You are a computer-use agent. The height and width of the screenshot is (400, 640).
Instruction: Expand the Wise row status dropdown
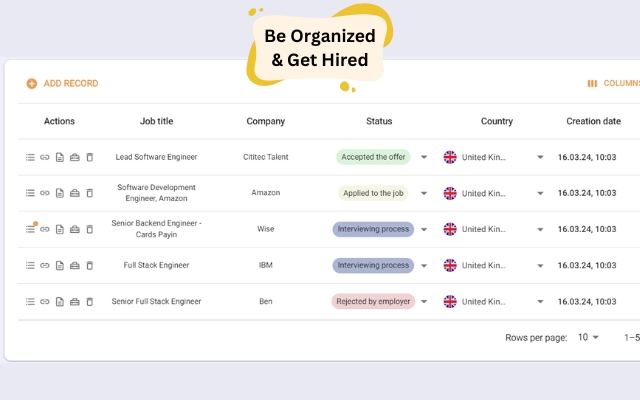(x=424, y=229)
